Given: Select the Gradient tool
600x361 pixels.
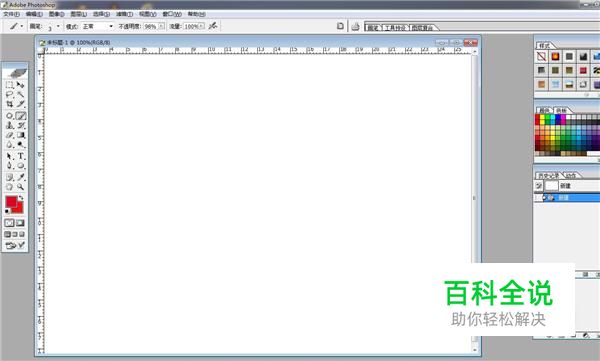Looking at the screenshot, I should 21,135.
